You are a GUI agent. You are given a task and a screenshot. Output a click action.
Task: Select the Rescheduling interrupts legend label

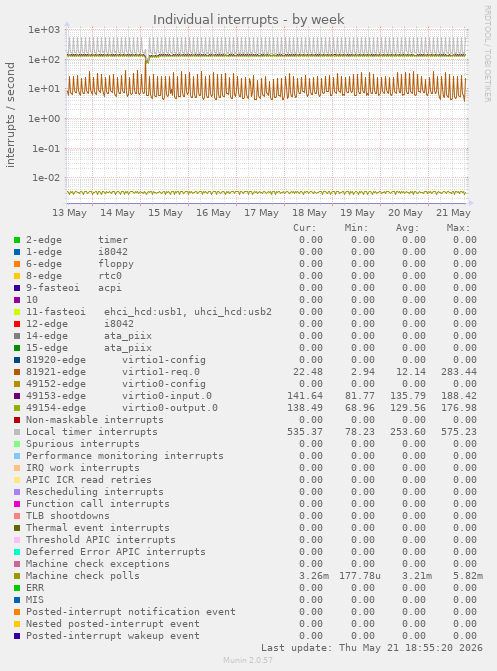(95, 492)
